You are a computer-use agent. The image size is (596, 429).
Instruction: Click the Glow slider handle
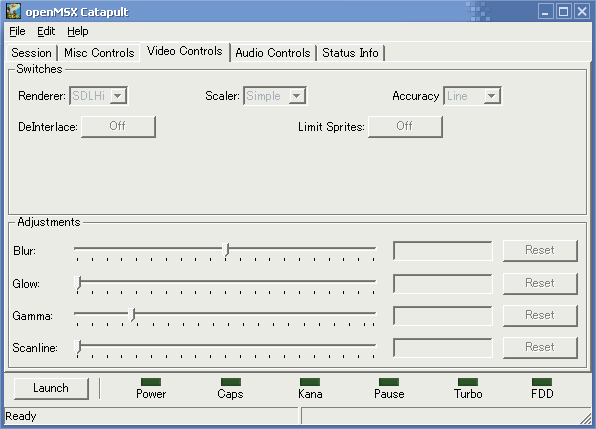[x=78, y=283]
